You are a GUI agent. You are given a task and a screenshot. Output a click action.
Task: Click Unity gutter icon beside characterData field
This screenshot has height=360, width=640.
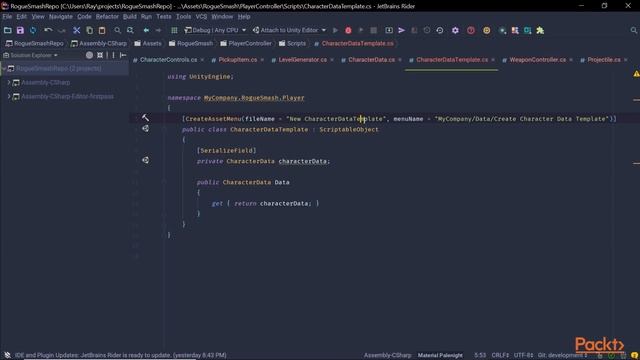coord(145,160)
